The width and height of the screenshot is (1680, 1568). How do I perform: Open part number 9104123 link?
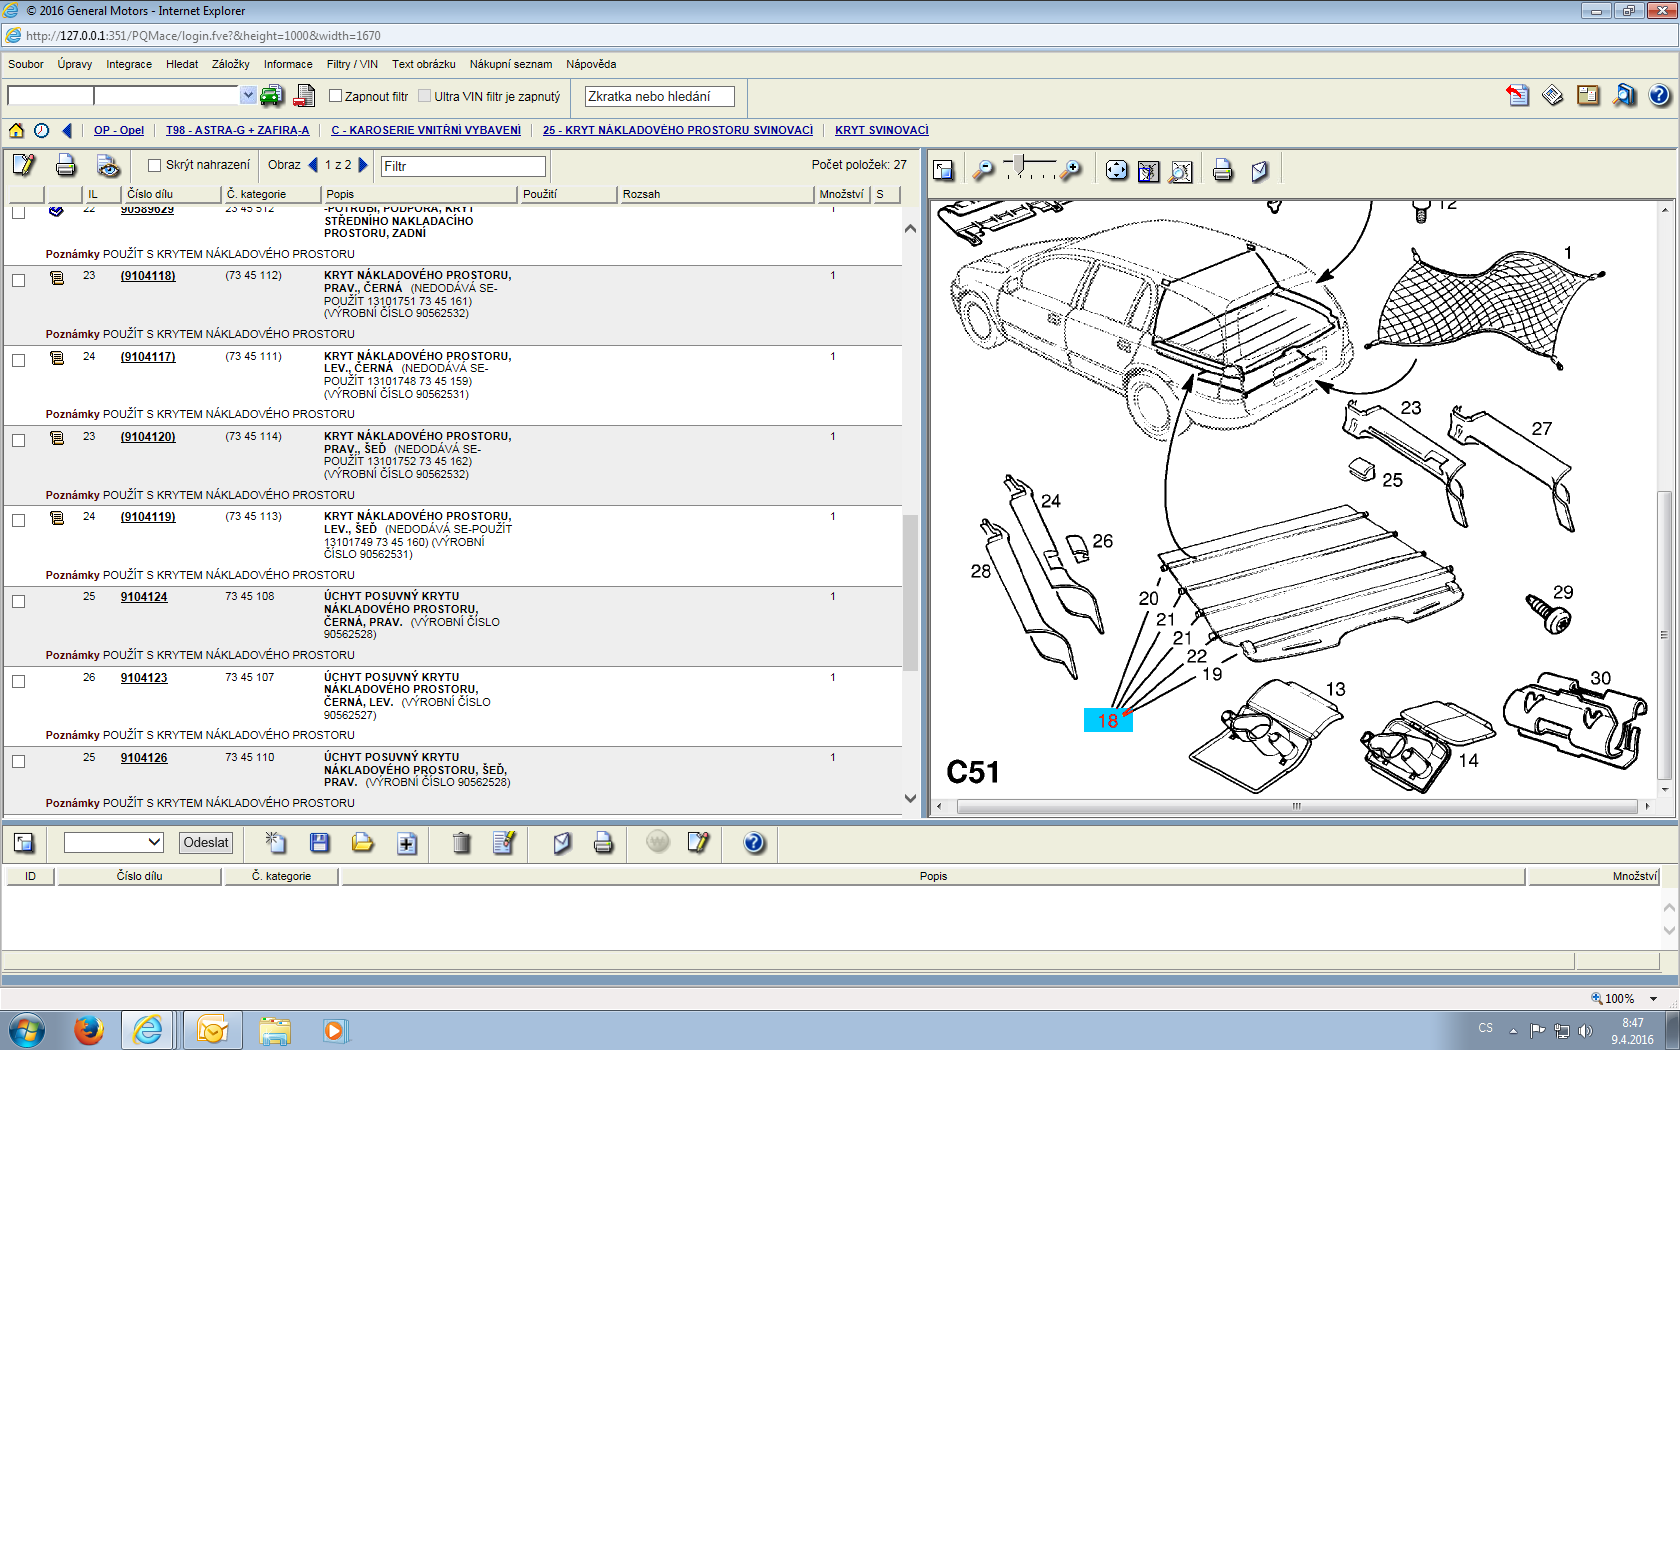[144, 678]
